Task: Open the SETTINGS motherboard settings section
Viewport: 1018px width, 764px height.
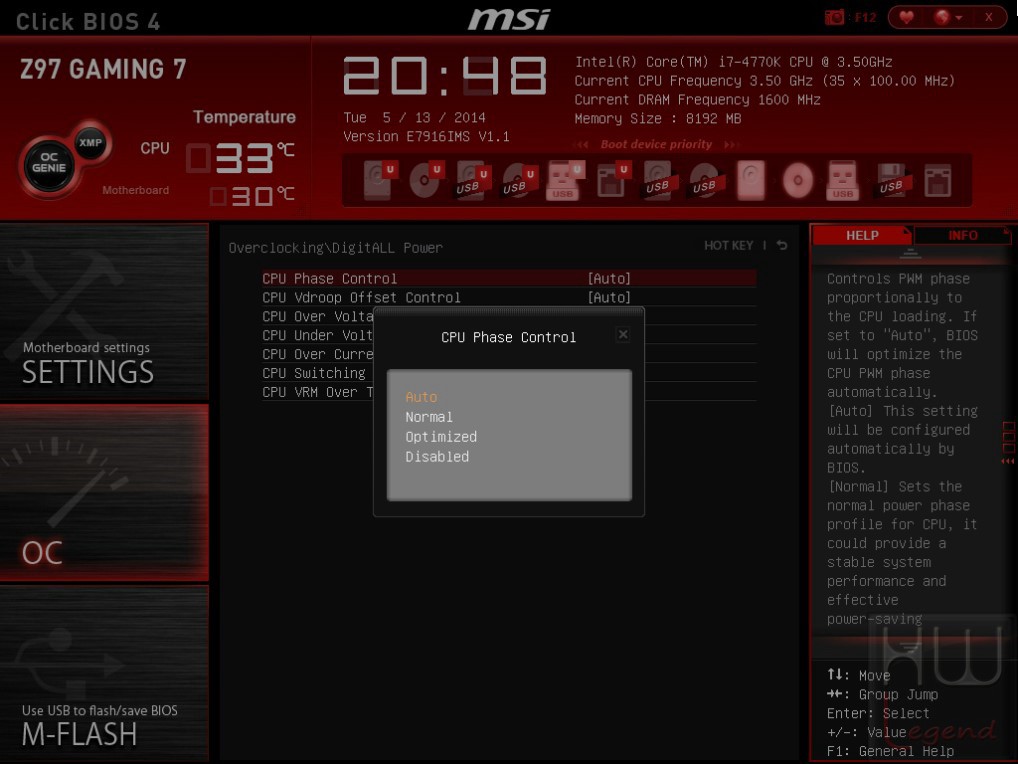Action: point(104,311)
